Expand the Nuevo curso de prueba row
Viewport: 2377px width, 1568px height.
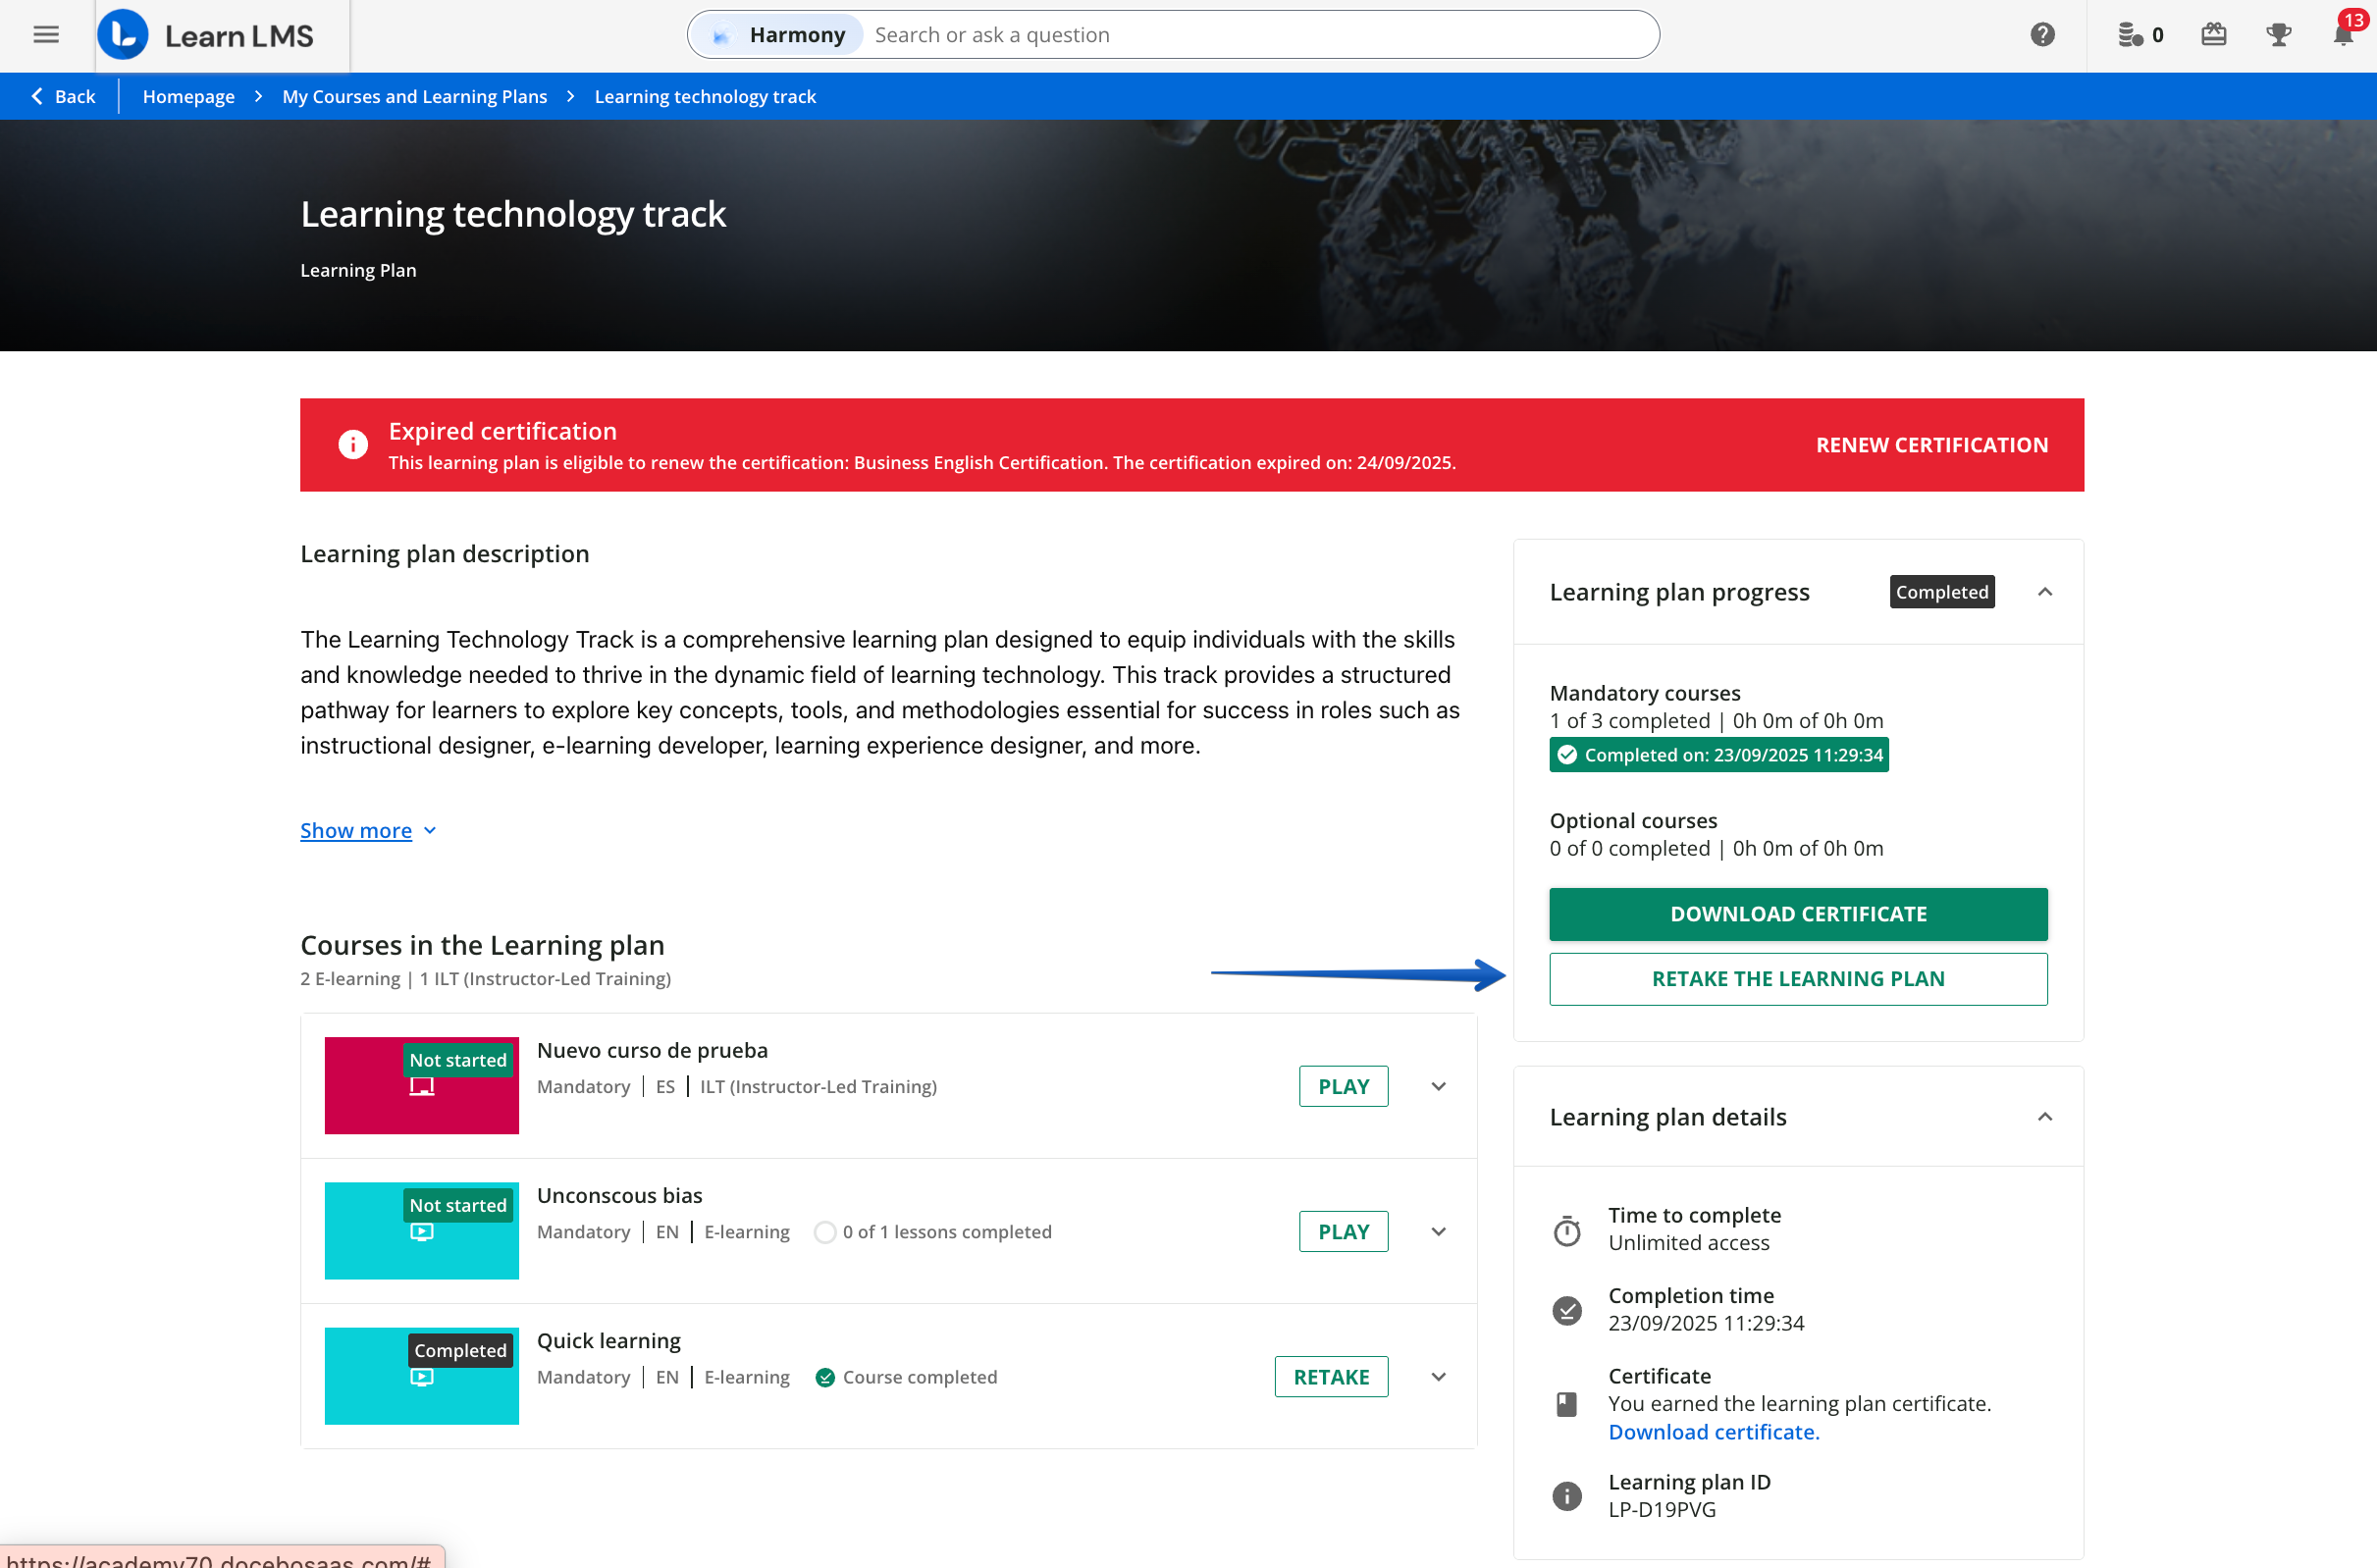1438,1086
